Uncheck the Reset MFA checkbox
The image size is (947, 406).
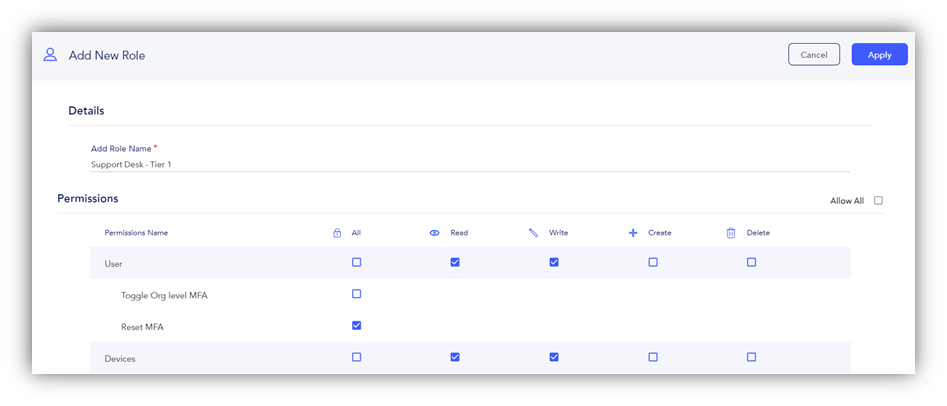(x=356, y=326)
